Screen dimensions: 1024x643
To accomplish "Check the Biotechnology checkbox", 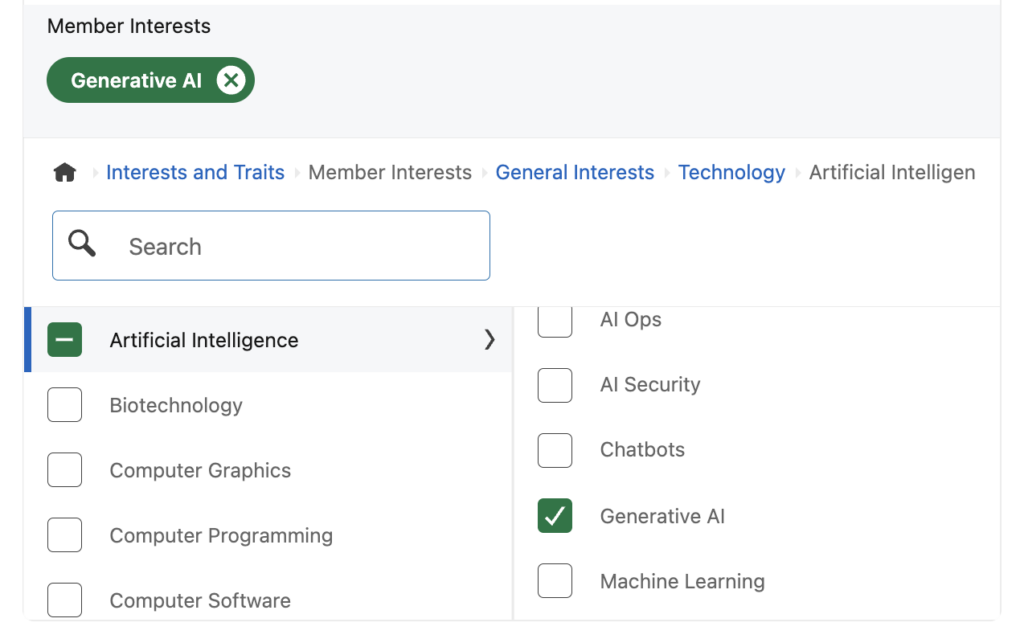I will [x=65, y=405].
